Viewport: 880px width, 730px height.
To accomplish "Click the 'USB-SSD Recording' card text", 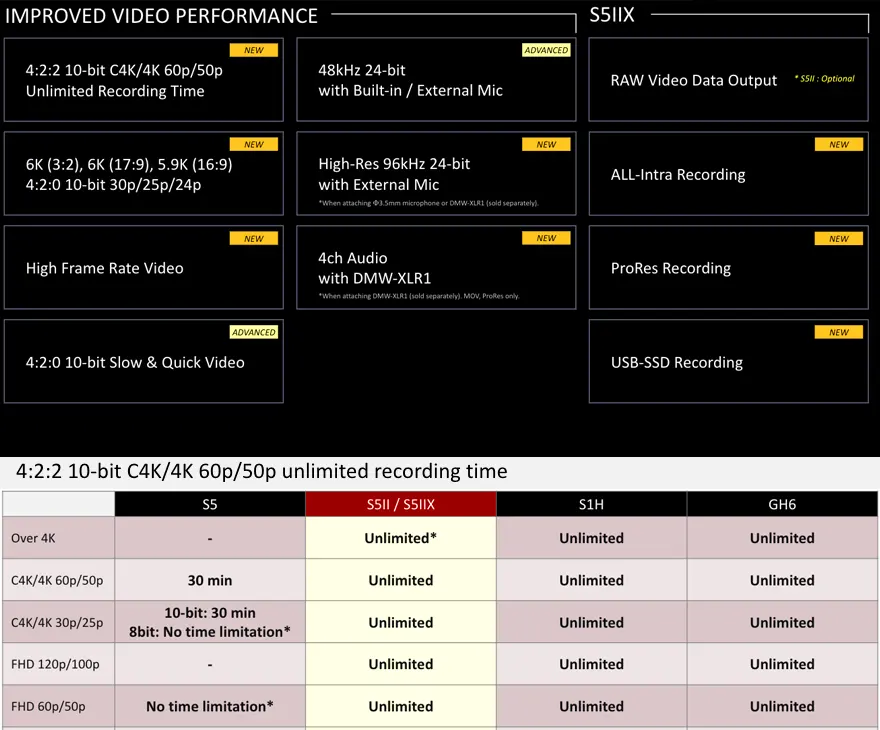I will coord(677,362).
